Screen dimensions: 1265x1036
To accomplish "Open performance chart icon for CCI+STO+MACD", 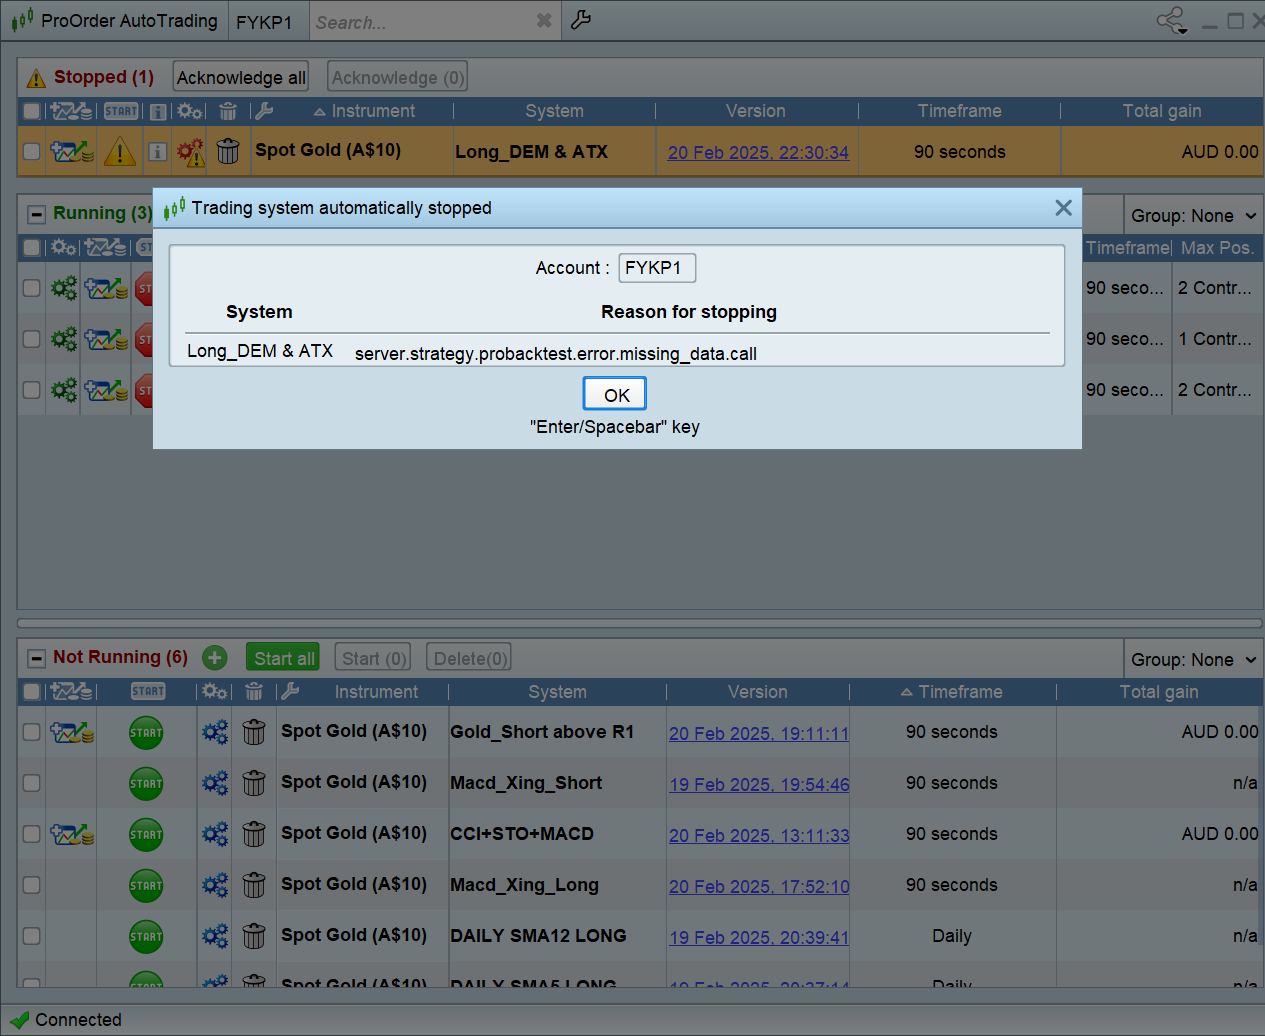I will 72,835.
